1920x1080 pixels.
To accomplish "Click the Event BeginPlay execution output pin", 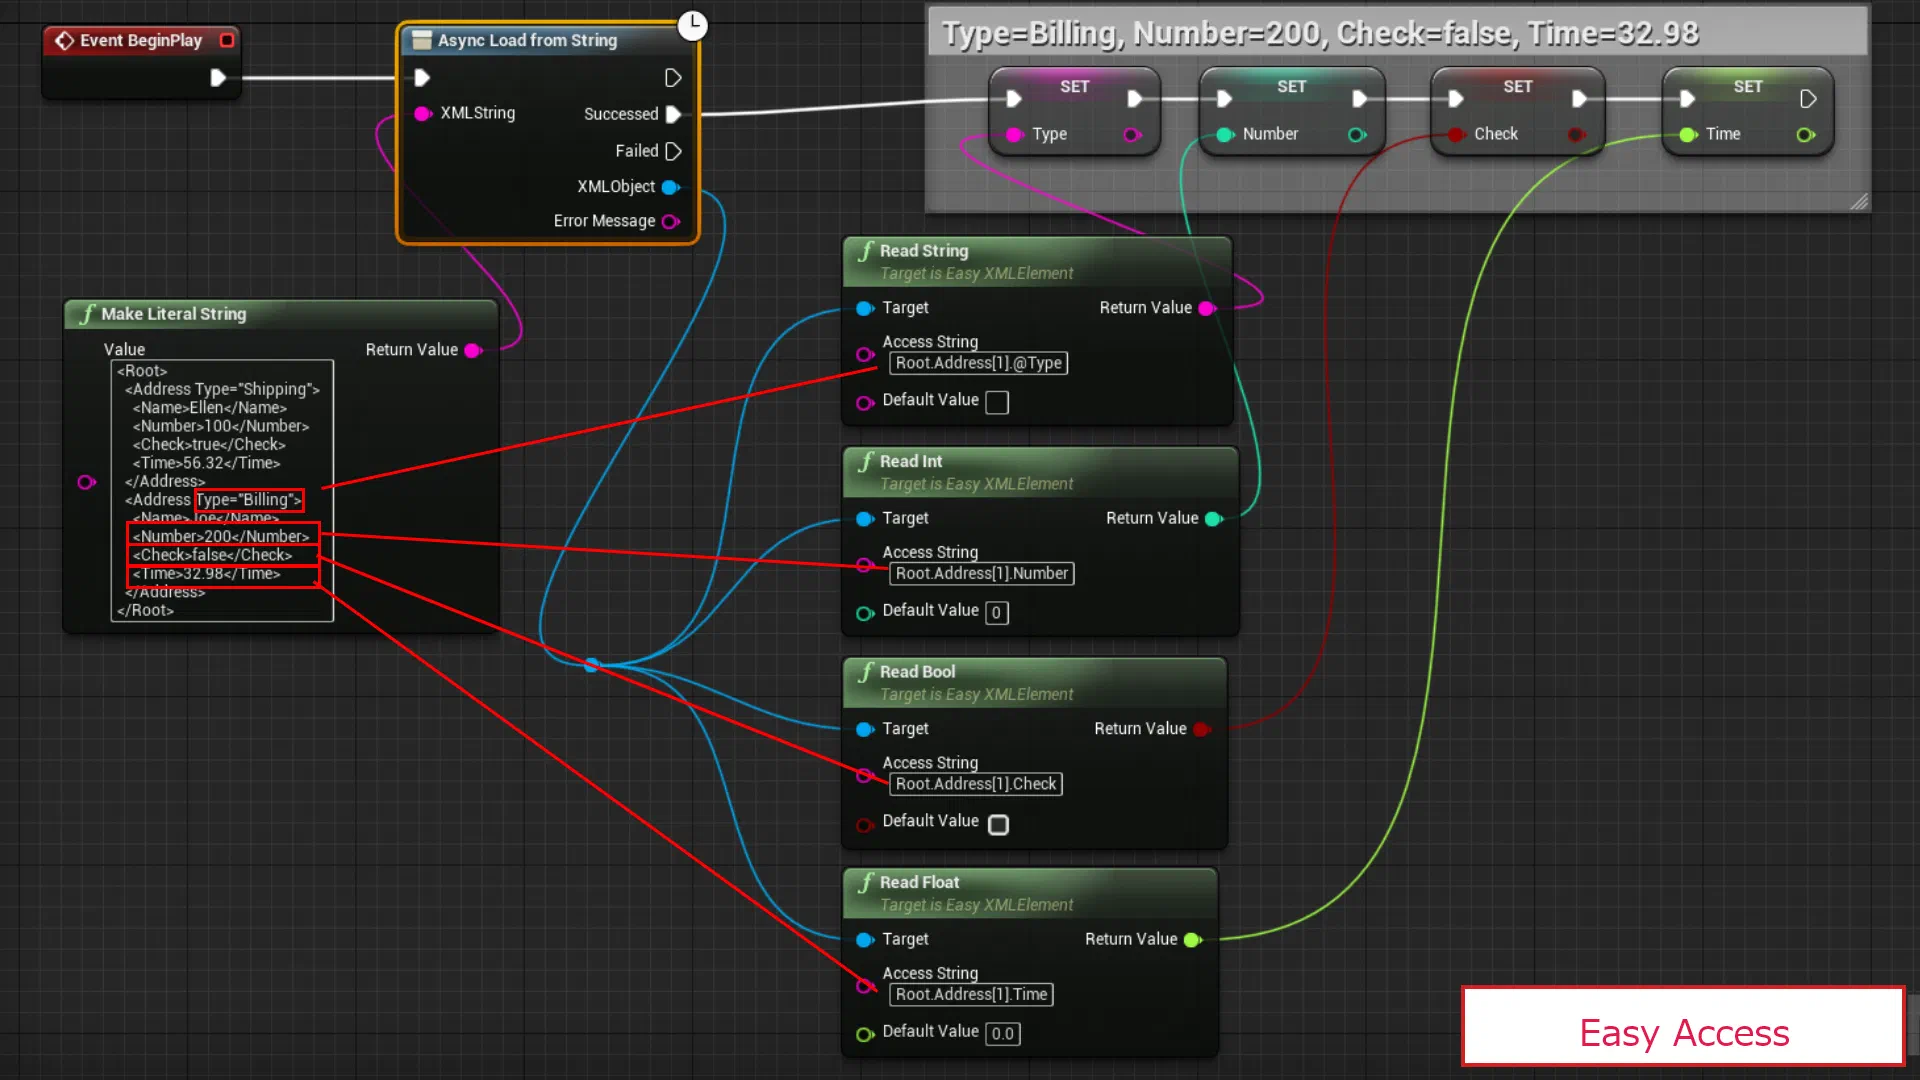I will click(218, 78).
